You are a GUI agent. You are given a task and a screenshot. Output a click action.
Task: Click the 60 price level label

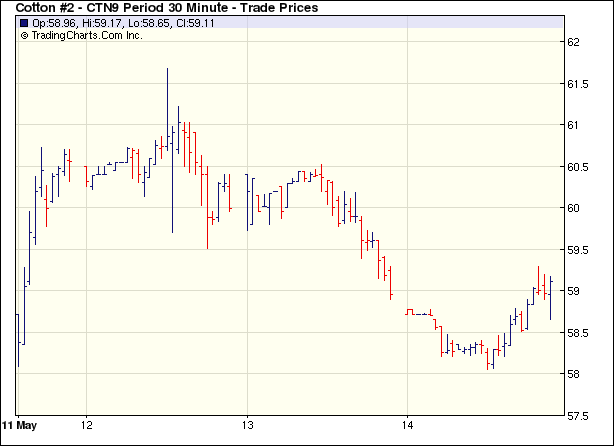[574, 208]
